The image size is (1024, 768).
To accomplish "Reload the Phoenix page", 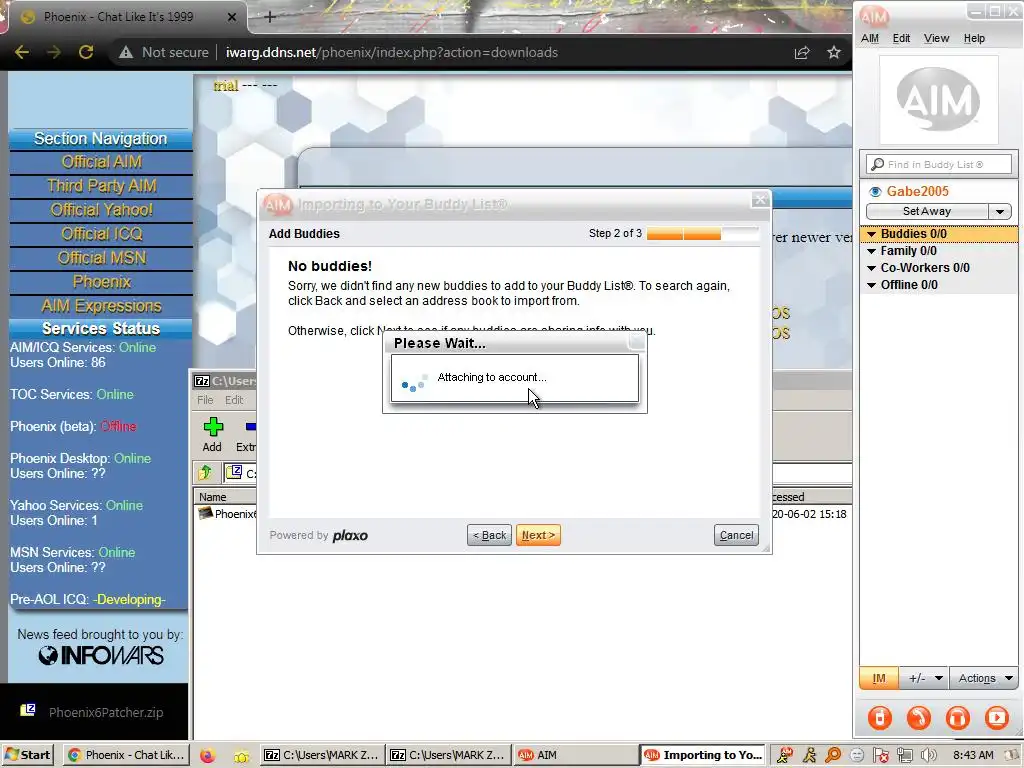I will click(86, 52).
